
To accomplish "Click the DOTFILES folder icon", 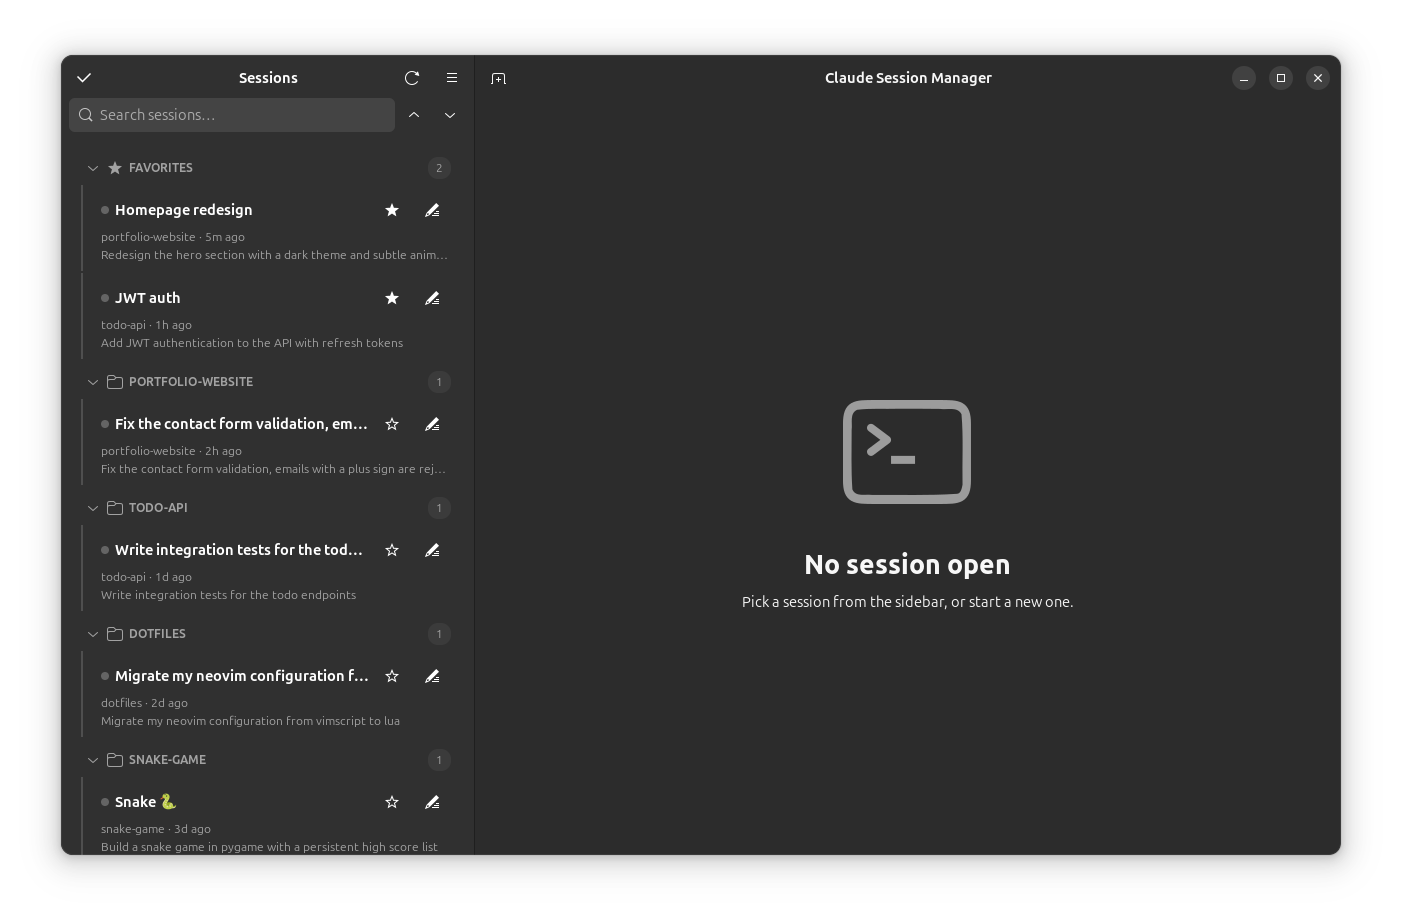I will [115, 634].
